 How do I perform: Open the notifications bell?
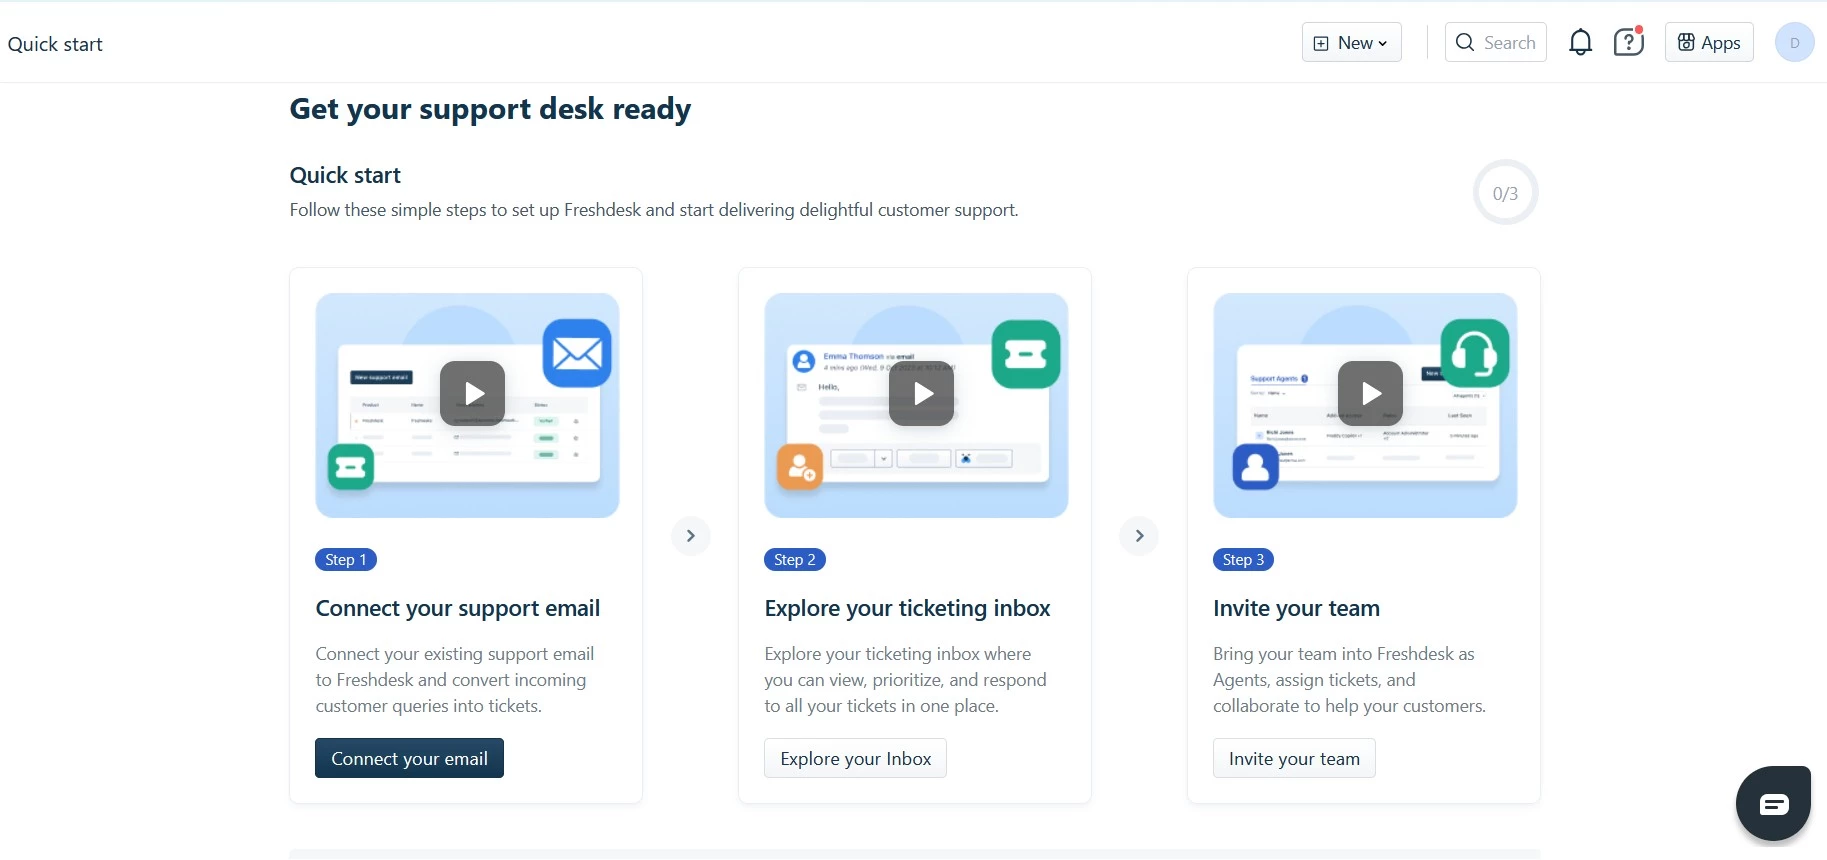point(1580,42)
